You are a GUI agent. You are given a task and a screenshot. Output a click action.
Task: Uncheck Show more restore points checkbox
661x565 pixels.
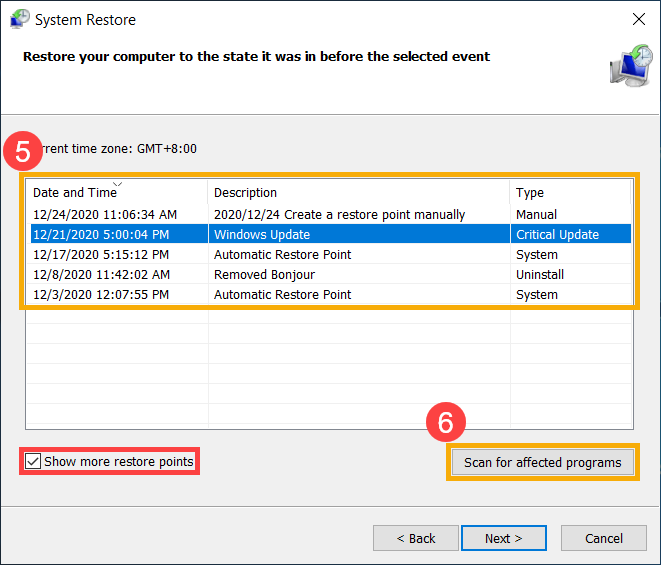(33, 462)
